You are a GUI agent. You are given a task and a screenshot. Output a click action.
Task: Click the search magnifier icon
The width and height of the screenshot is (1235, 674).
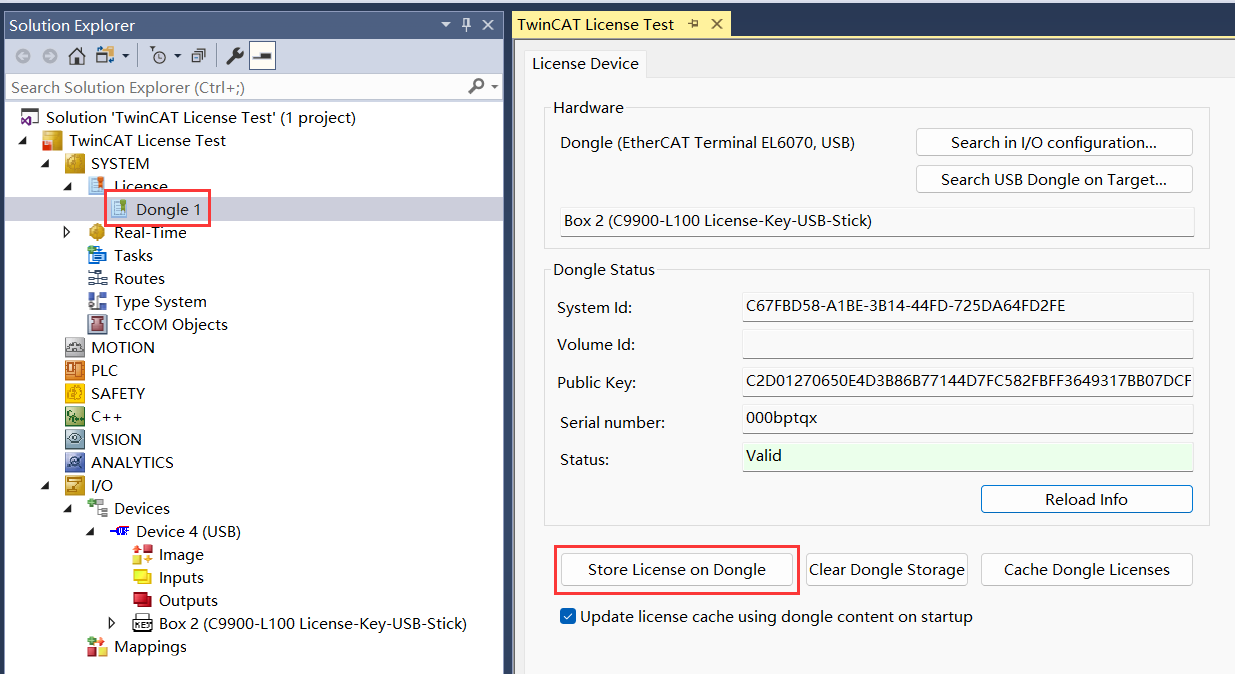[477, 87]
